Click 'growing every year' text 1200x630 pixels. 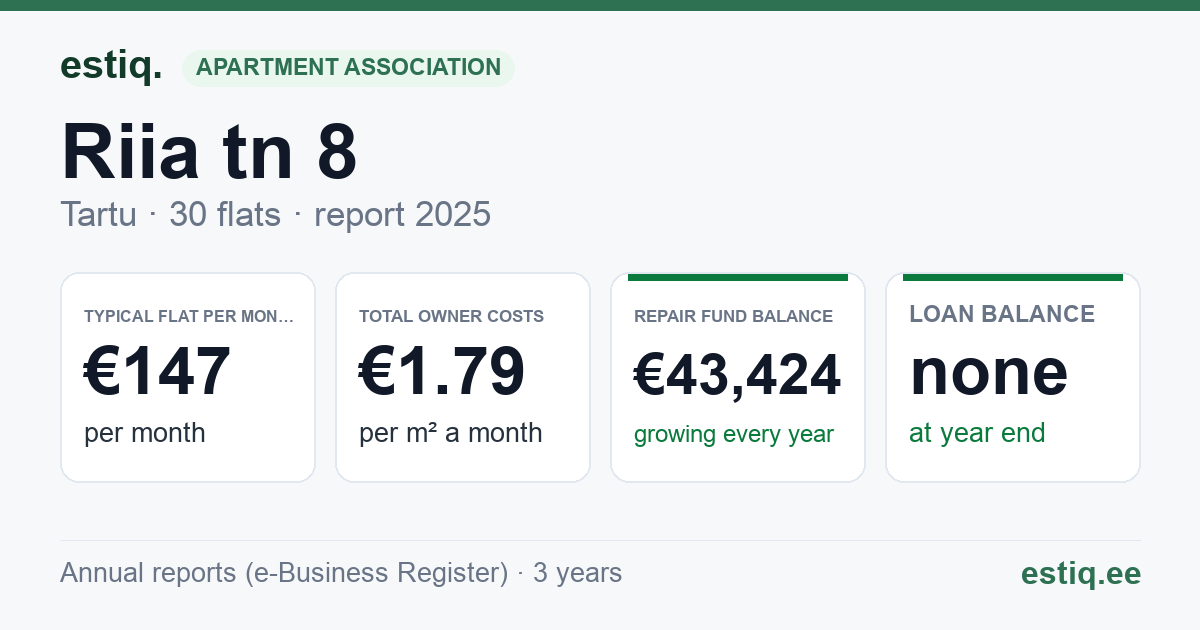point(734,435)
